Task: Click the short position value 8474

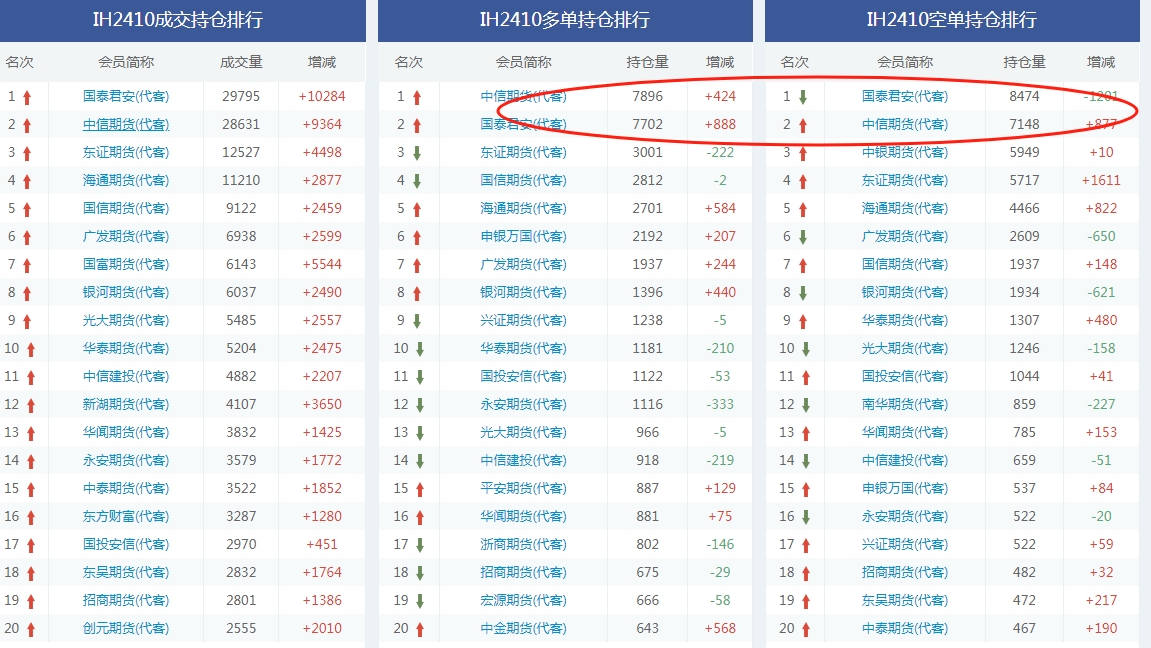Action: 1024,96
